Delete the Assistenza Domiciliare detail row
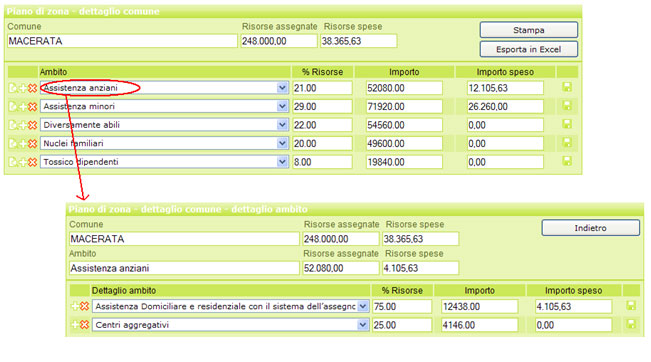Screen dimensions: 651x362 tap(84, 306)
